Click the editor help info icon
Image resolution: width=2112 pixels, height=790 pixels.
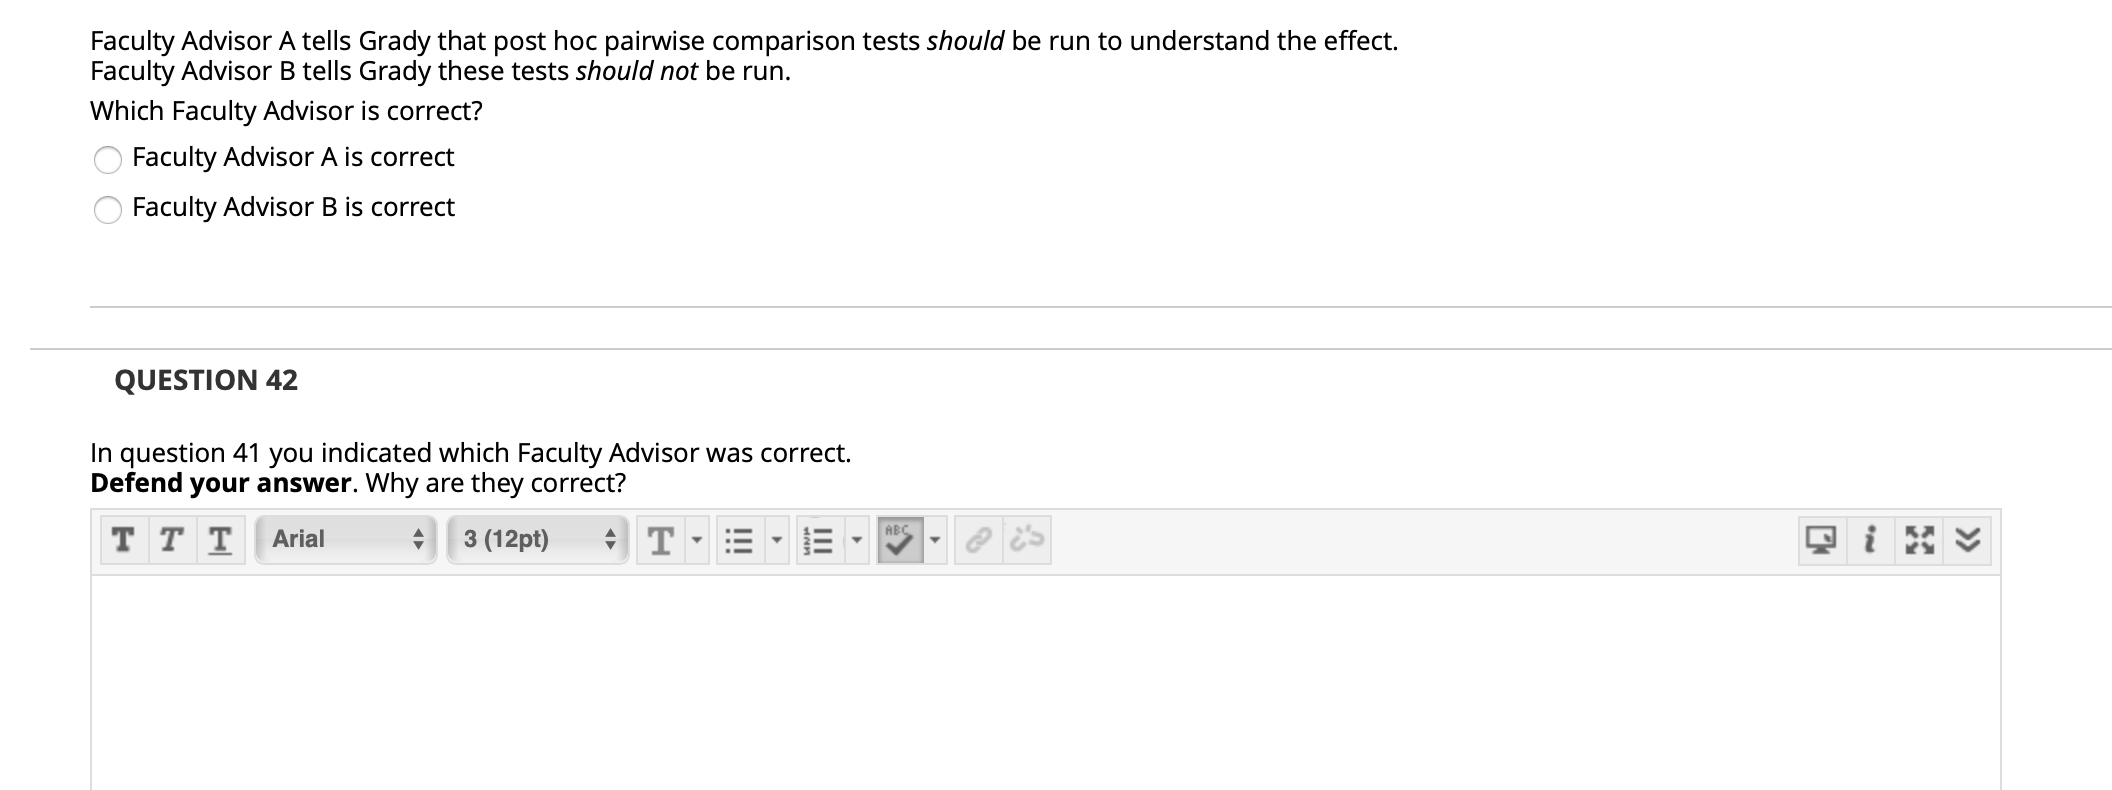pos(1868,539)
